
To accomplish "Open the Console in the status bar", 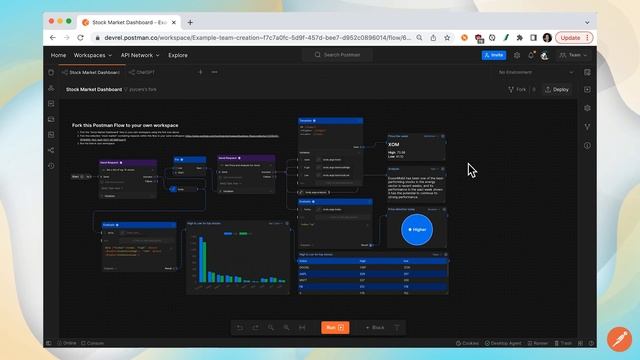I will tap(93, 343).
